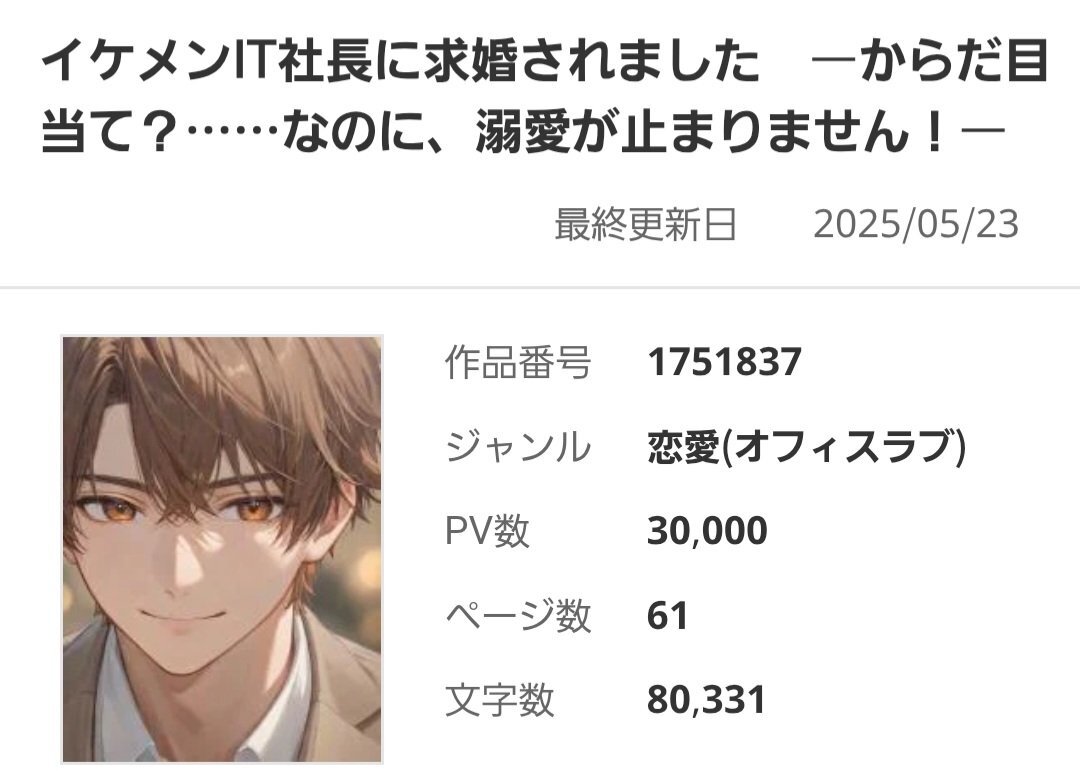This screenshot has width=1080, height=771.
Task: Open the novel cover thumbnail image
Action: [x=222, y=549]
